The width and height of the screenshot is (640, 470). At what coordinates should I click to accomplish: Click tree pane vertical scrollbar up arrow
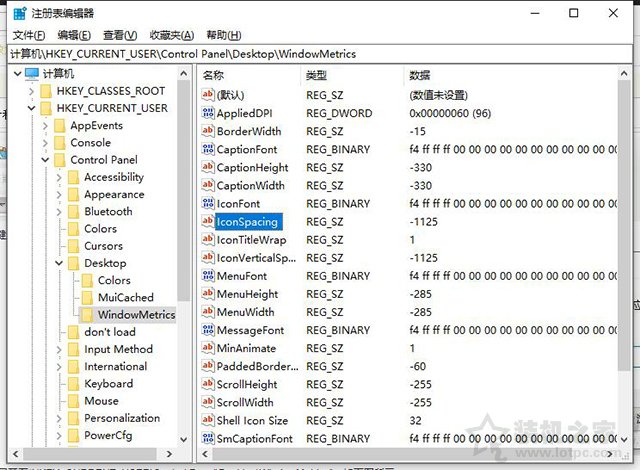(184, 74)
